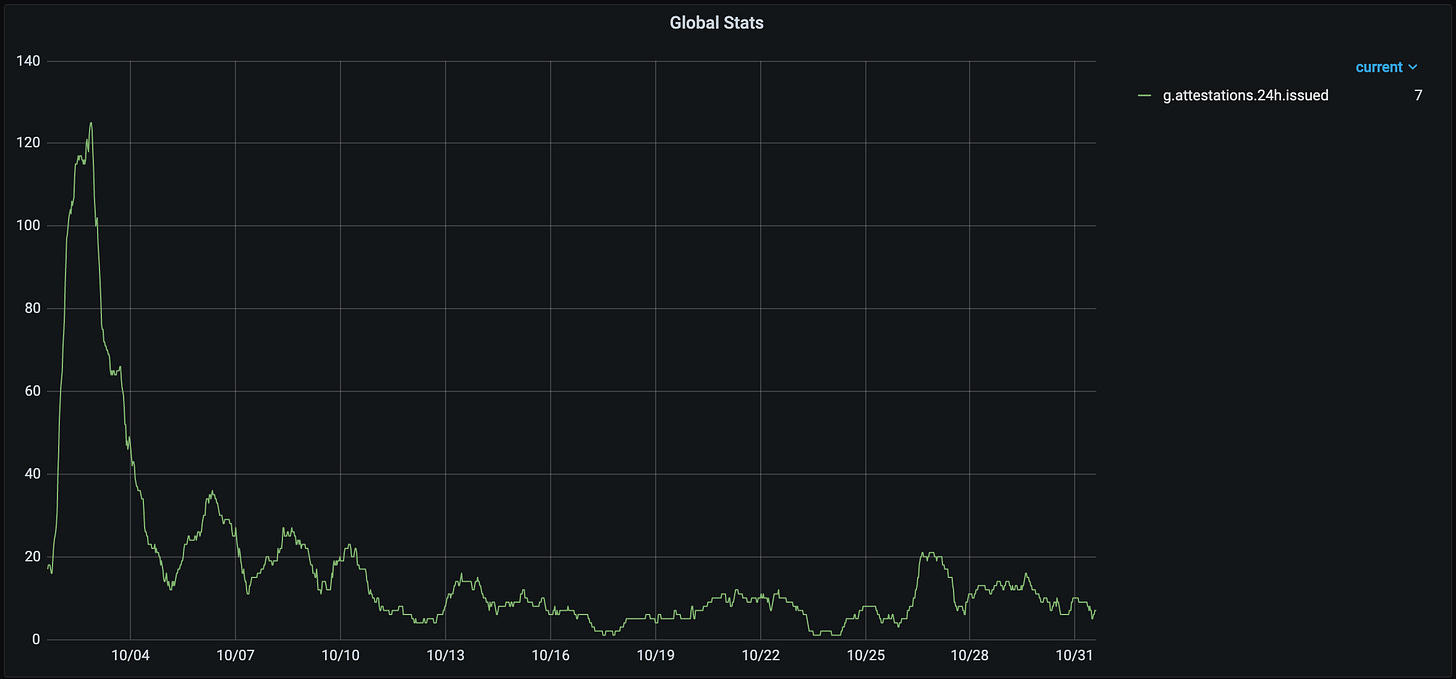Open the 'current' legend sort dropdown
The image size is (1456, 679).
1386,67
